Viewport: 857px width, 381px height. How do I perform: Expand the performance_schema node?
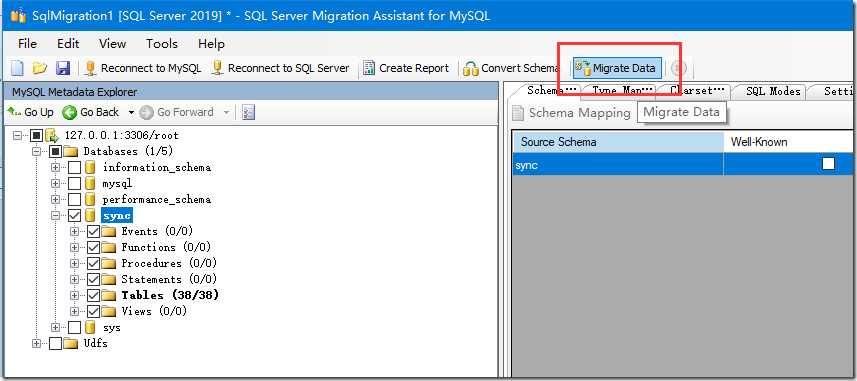point(55,200)
